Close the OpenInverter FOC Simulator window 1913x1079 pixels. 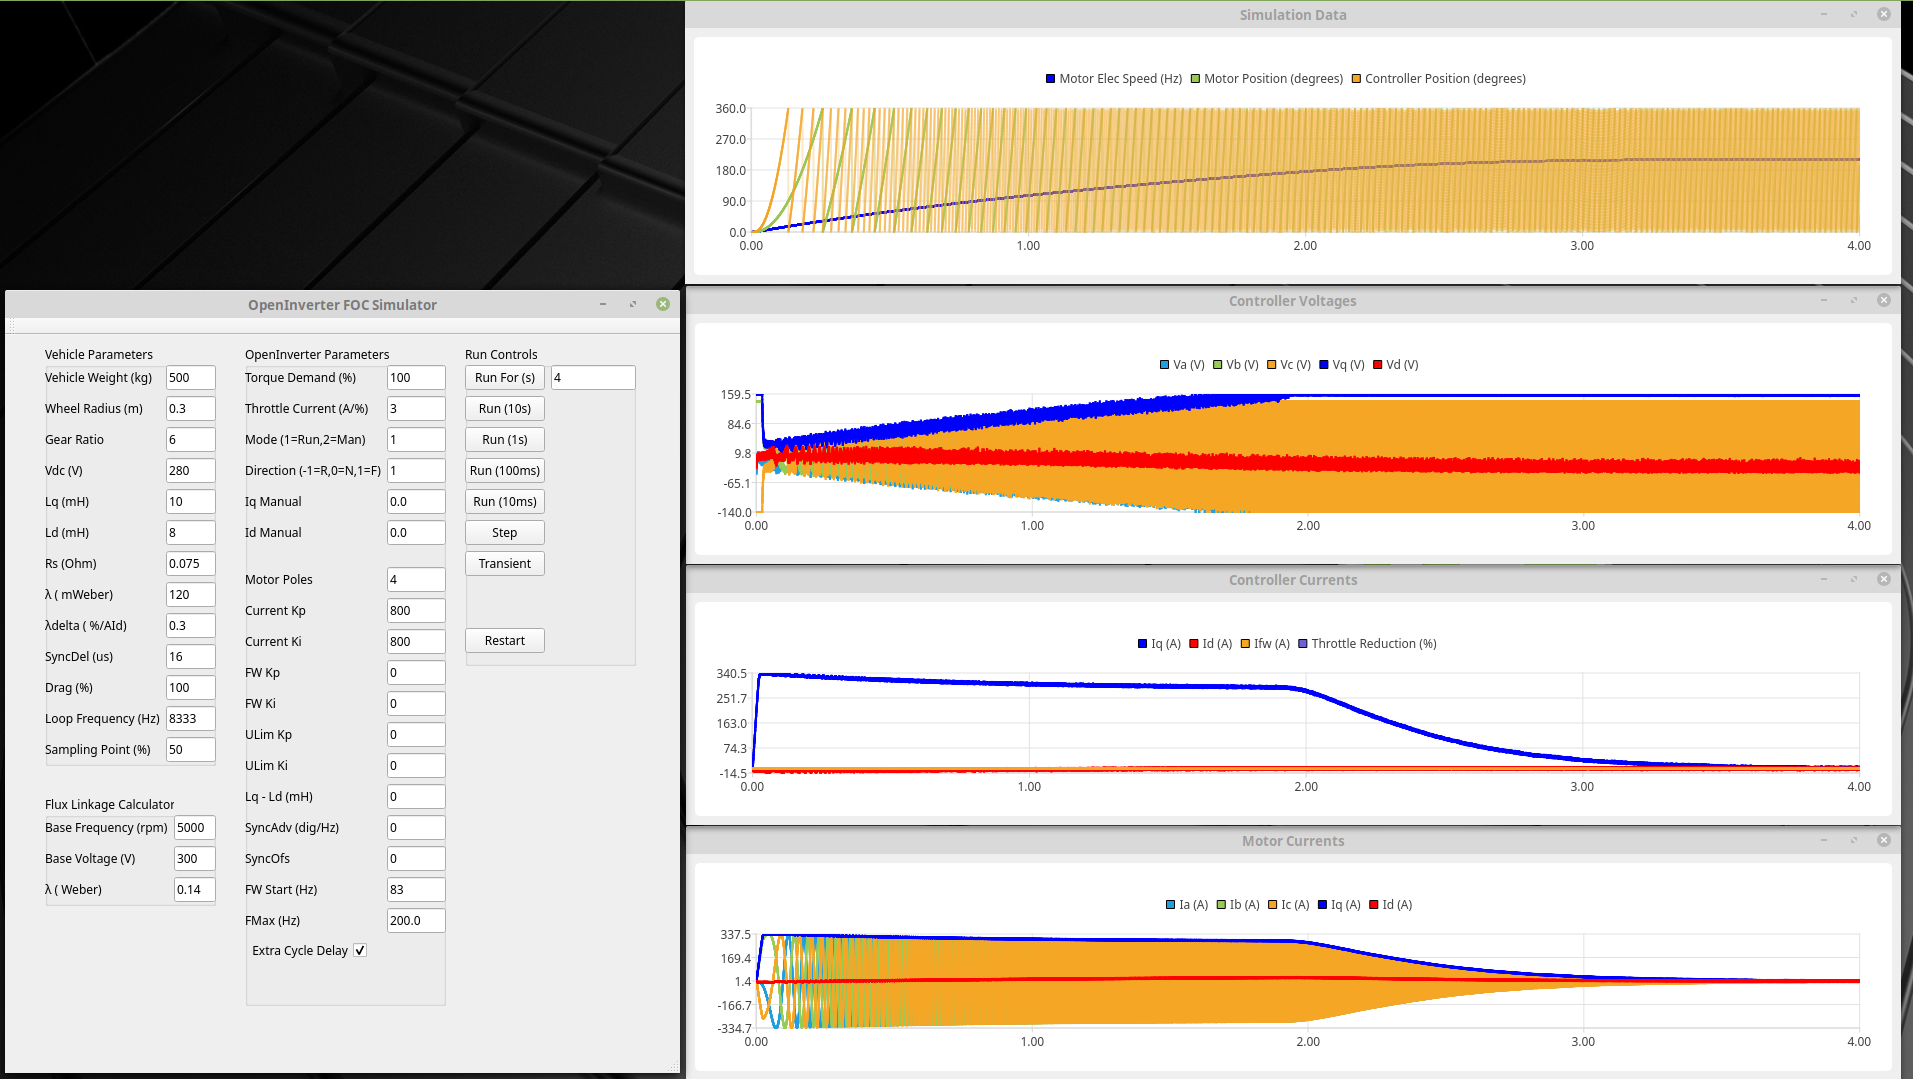(662, 304)
